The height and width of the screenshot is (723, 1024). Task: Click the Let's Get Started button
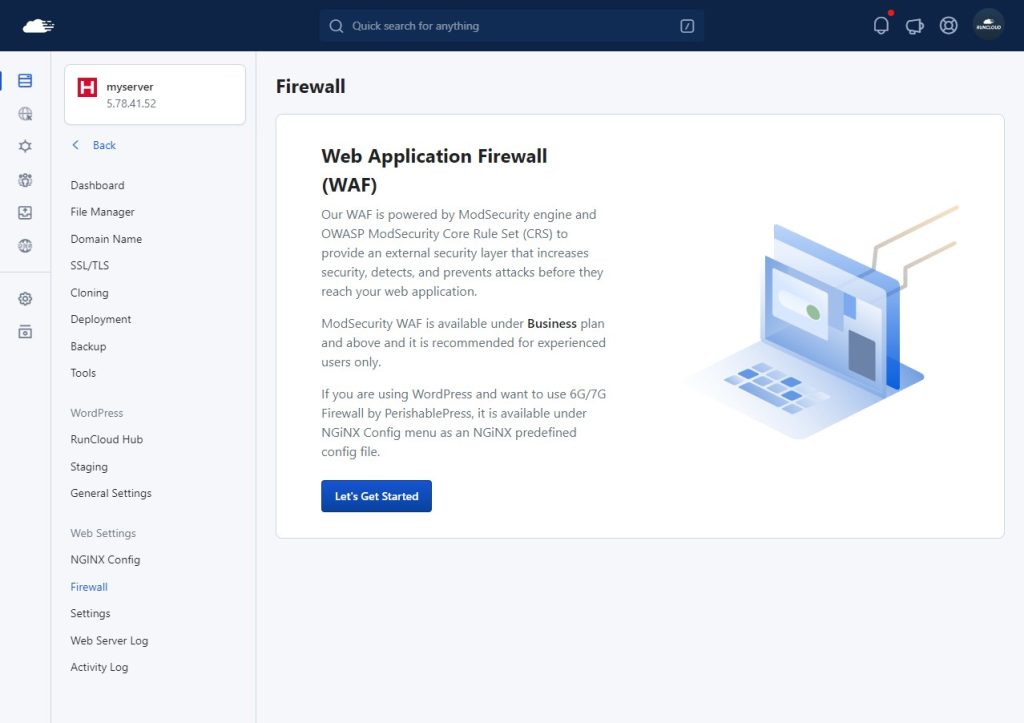coord(376,496)
